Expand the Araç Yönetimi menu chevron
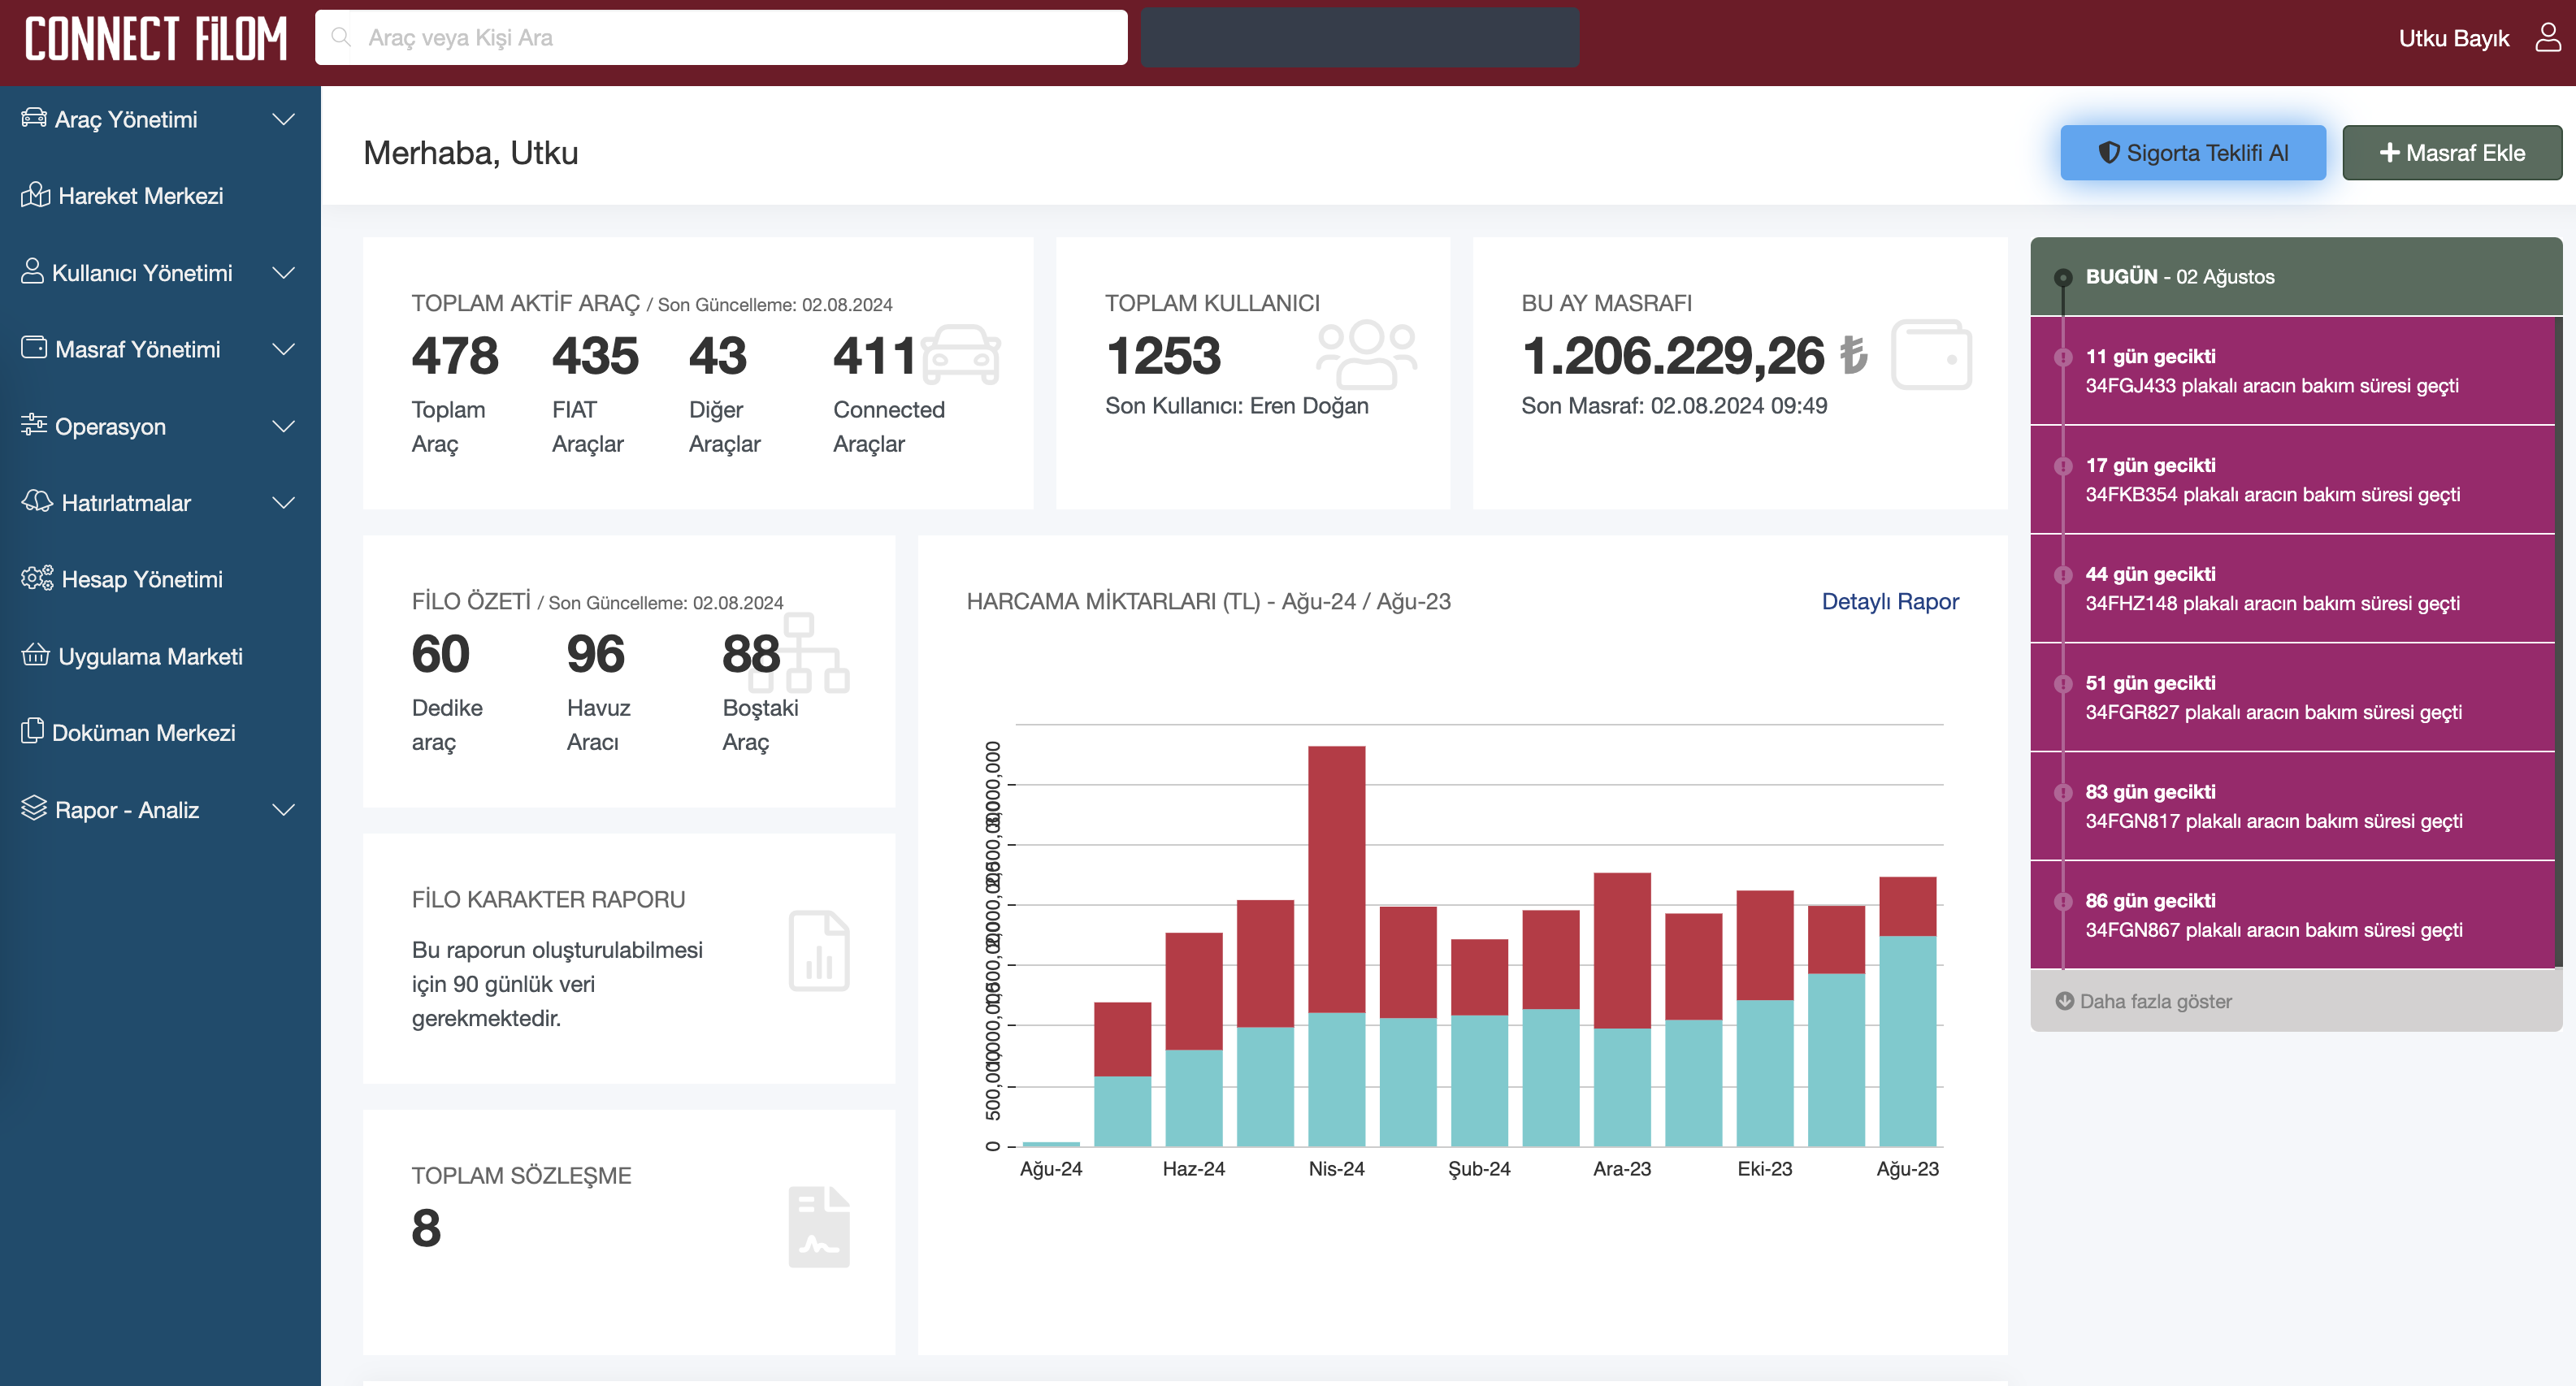 pyautogui.click(x=284, y=119)
